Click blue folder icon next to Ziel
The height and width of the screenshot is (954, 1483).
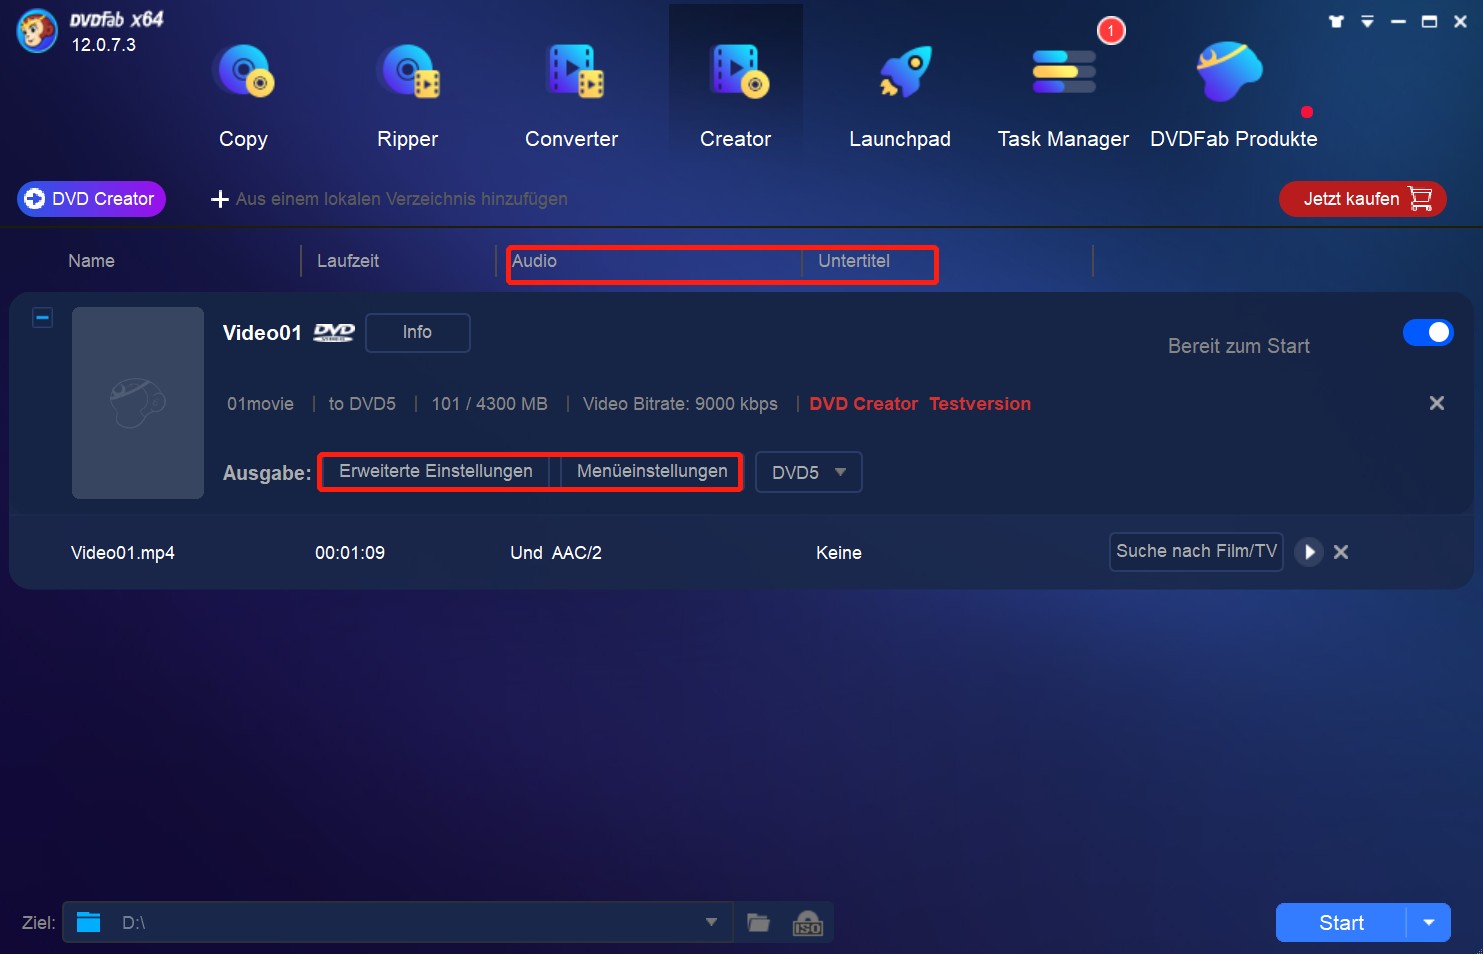pyautogui.click(x=89, y=922)
